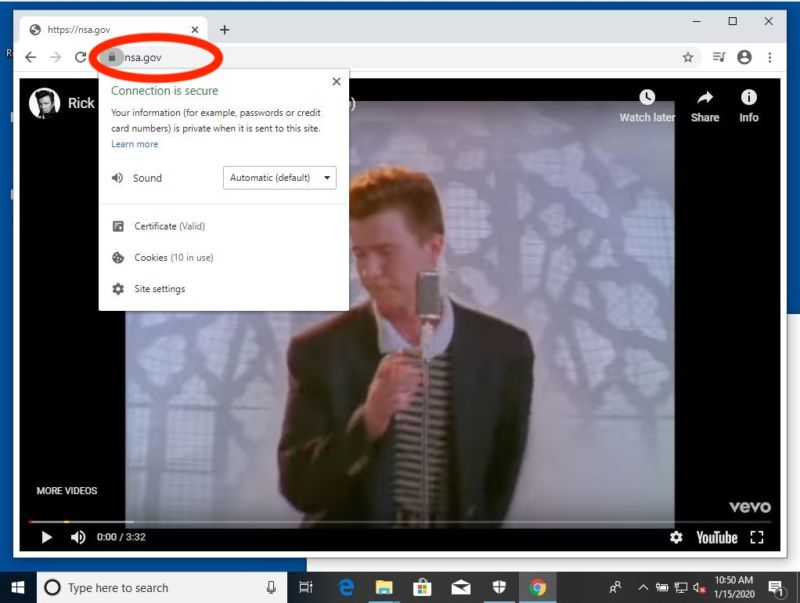The width and height of the screenshot is (800, 603).
Task: Open Site settings from the security popup
Action: tap(160, 289)
